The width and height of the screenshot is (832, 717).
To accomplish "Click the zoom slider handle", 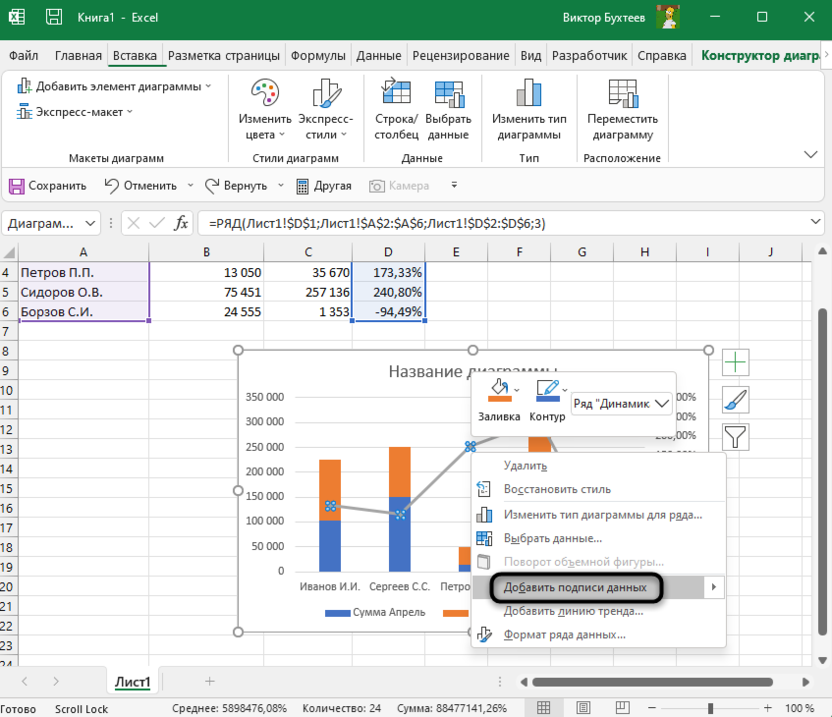I will [710, 708].
